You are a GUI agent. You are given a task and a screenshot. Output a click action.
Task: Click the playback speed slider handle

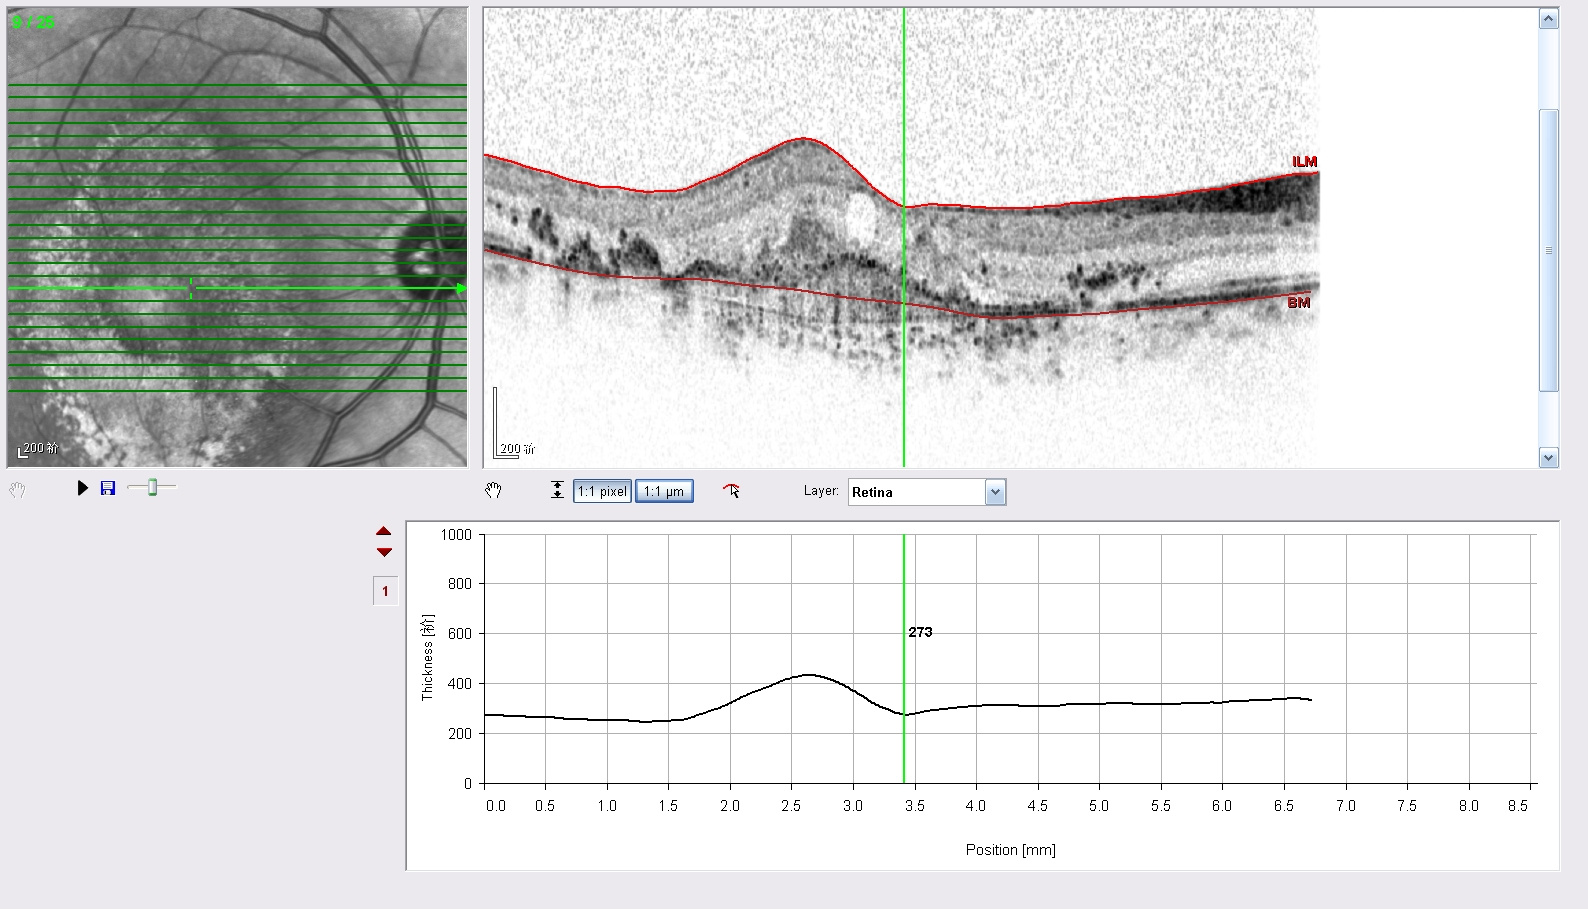pyautogui.click(x=153, y=487)
